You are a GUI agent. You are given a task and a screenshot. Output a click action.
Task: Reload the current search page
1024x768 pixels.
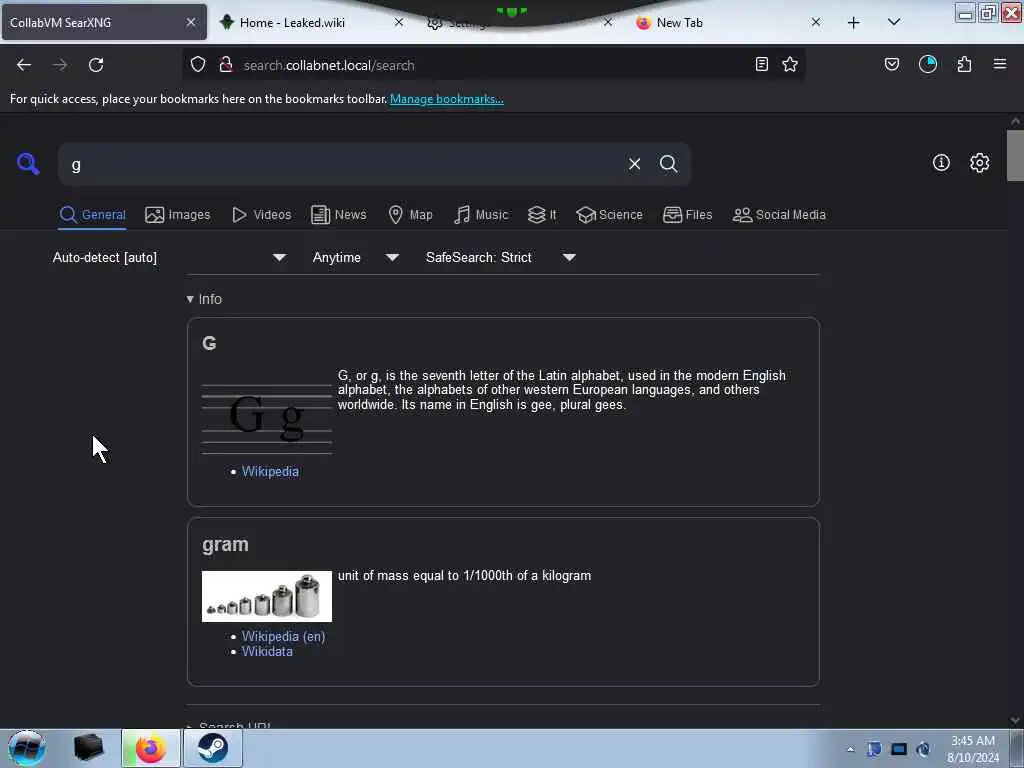point(96,65)
